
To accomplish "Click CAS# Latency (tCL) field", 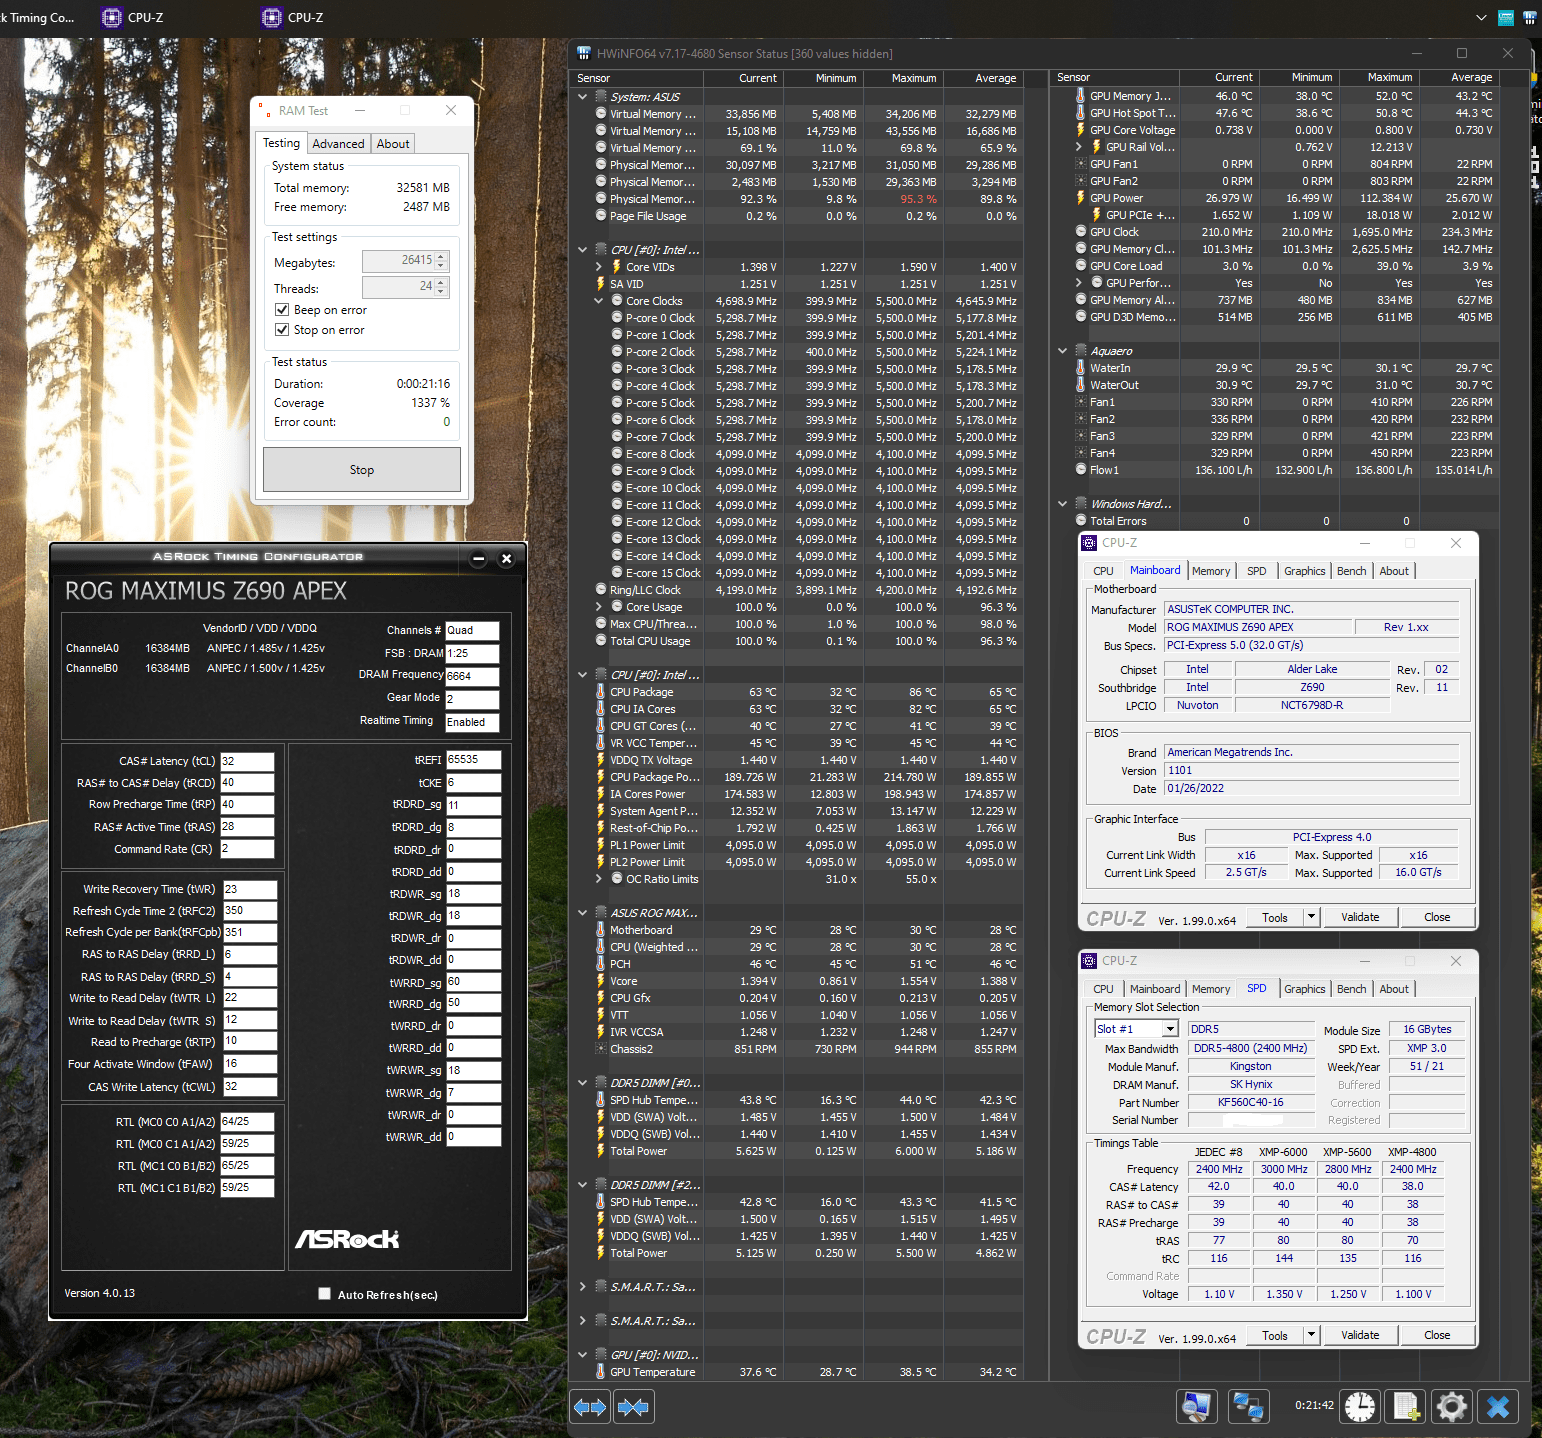I will 247,762.
